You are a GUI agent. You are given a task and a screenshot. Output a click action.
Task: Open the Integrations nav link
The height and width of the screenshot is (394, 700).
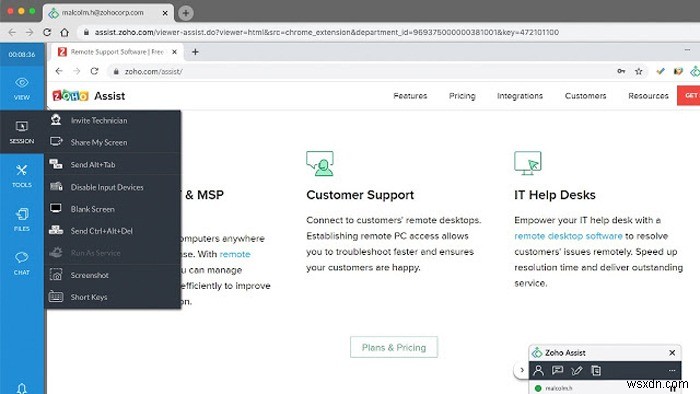click(x=520, y=96)
